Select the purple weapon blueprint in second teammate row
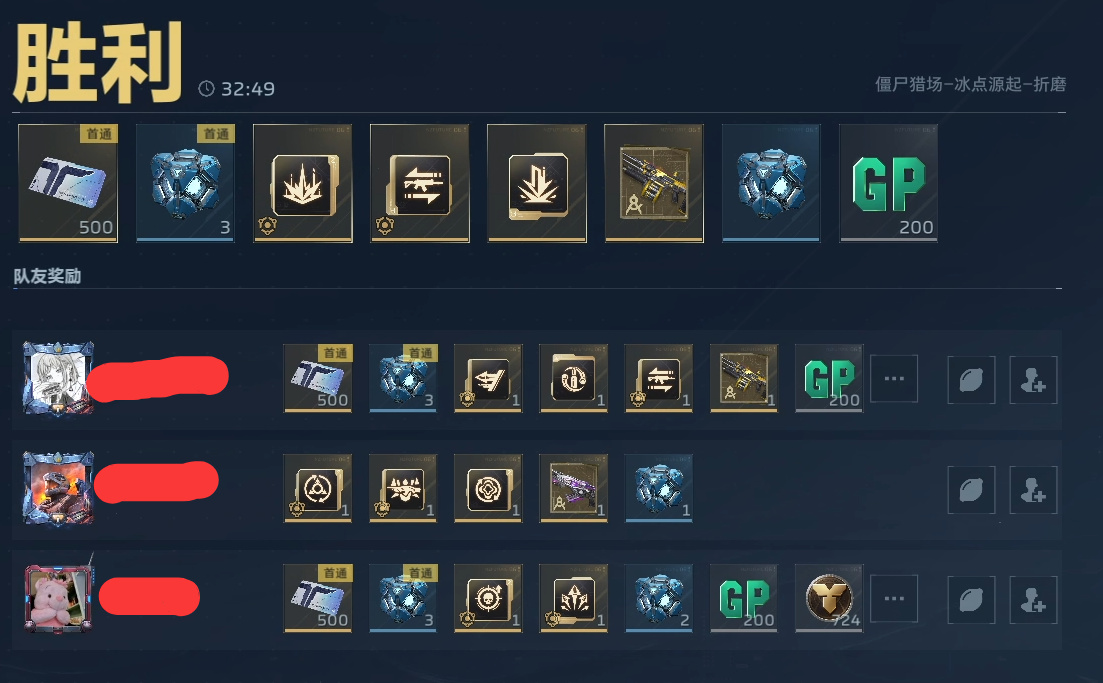Screen dimensions: 1103x683 (x=573, y=488)
